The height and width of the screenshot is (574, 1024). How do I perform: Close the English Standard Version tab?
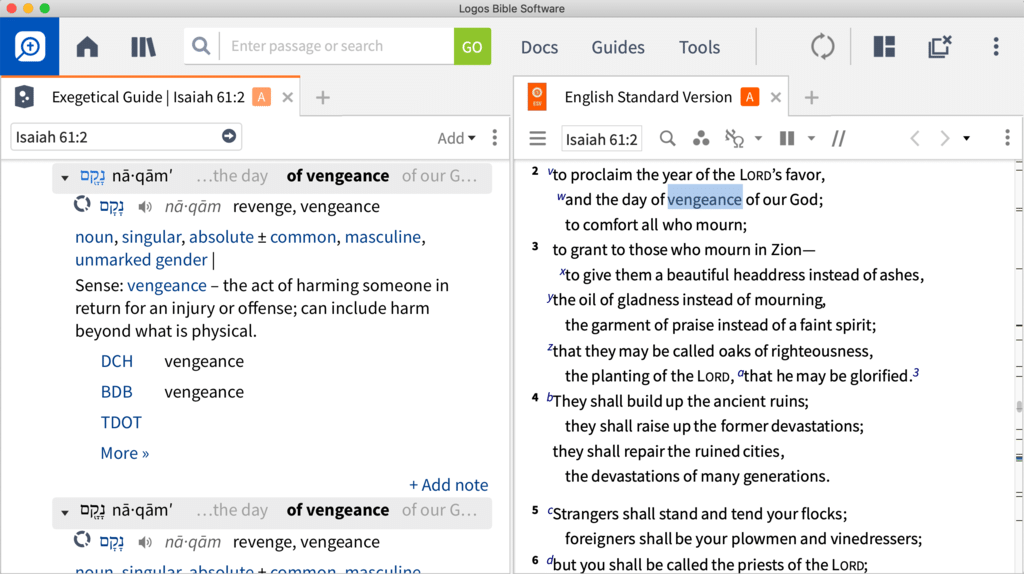pyautogui.click(x=776, y=97)
